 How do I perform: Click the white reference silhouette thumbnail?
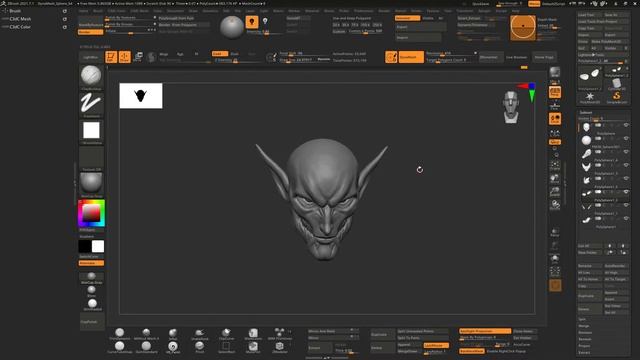coord(141,96)
